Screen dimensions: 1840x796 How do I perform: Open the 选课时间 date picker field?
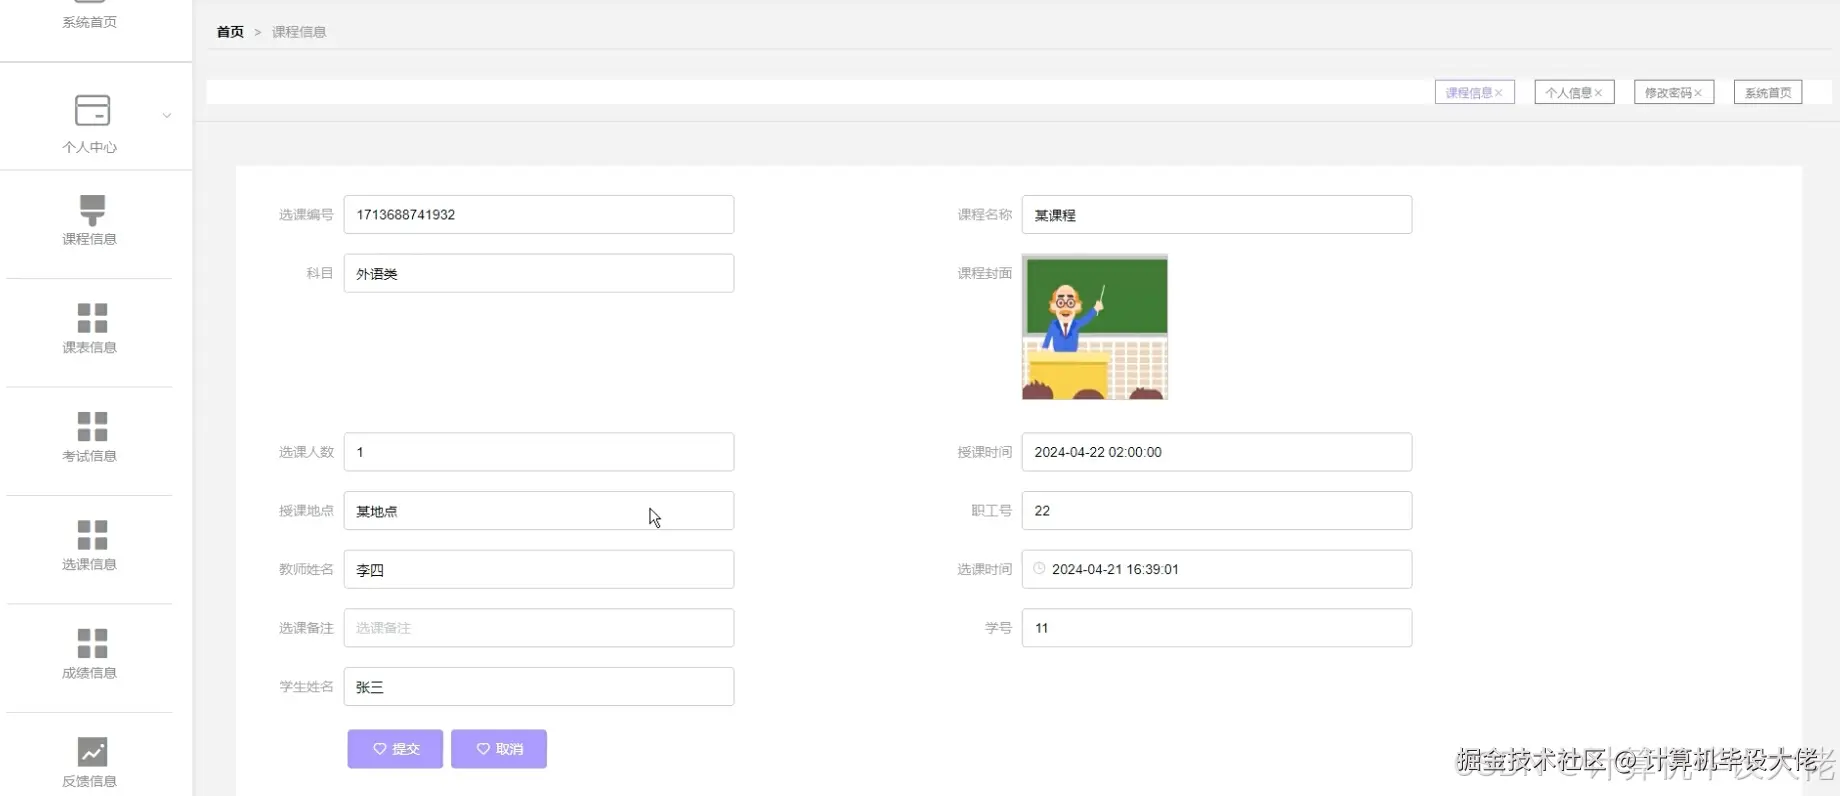coord(1217,569)
